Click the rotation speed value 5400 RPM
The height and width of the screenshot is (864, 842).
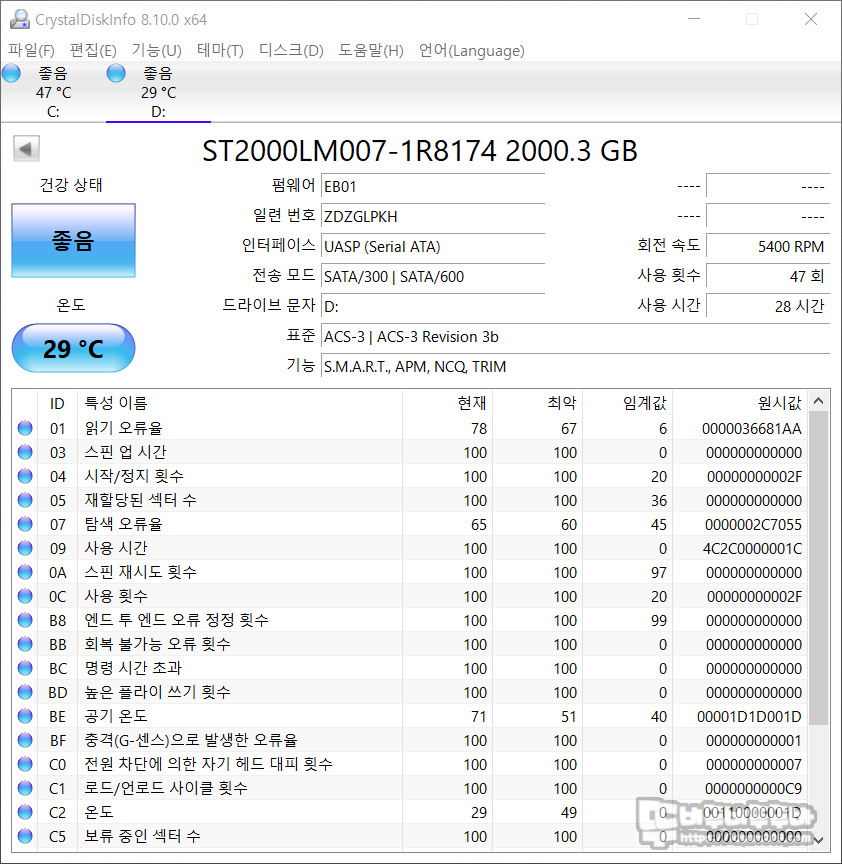[768, 246]
